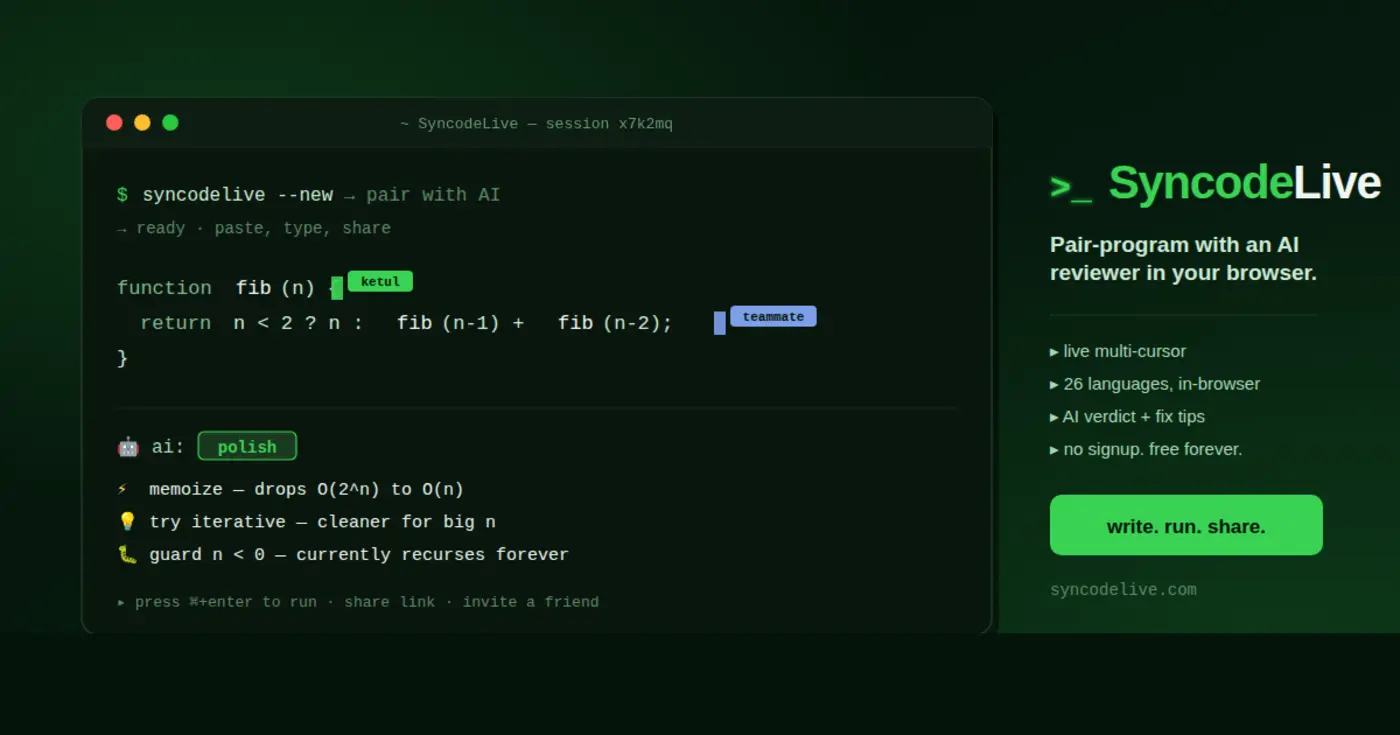Click the closing brace of the function

[x=123, y=358]
